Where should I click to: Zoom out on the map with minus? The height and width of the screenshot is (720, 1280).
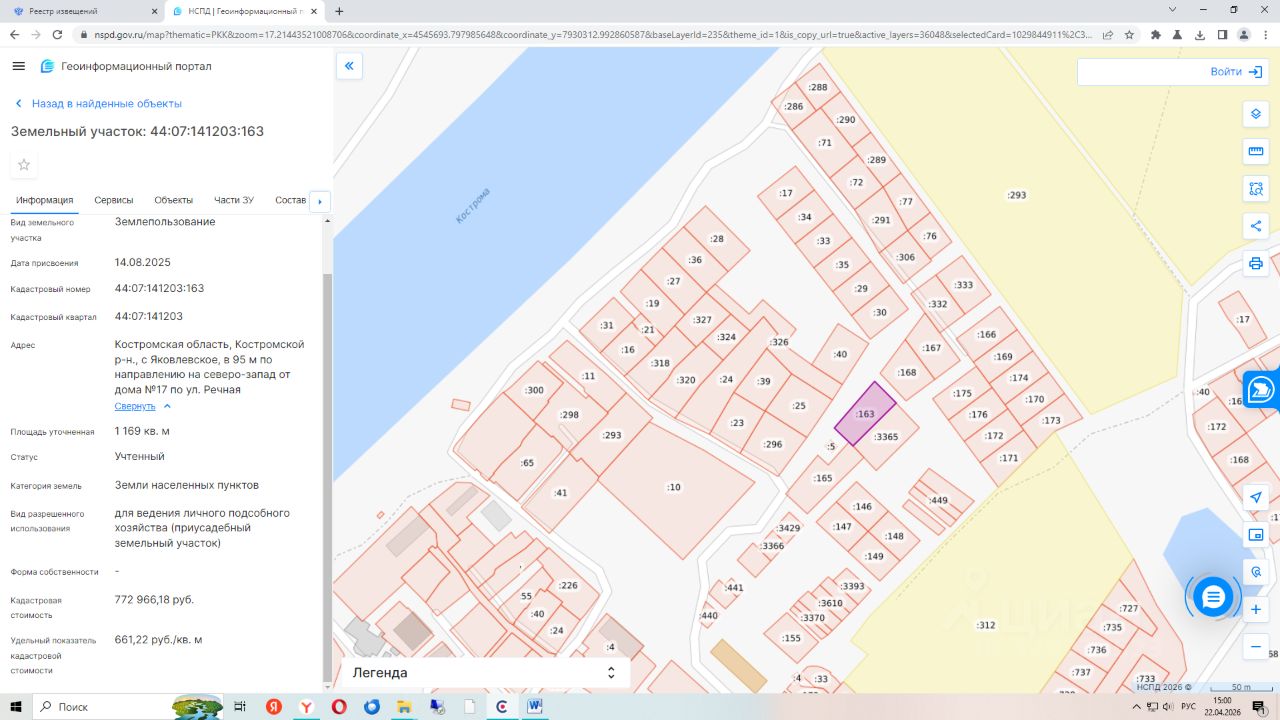coord(1256,647)
